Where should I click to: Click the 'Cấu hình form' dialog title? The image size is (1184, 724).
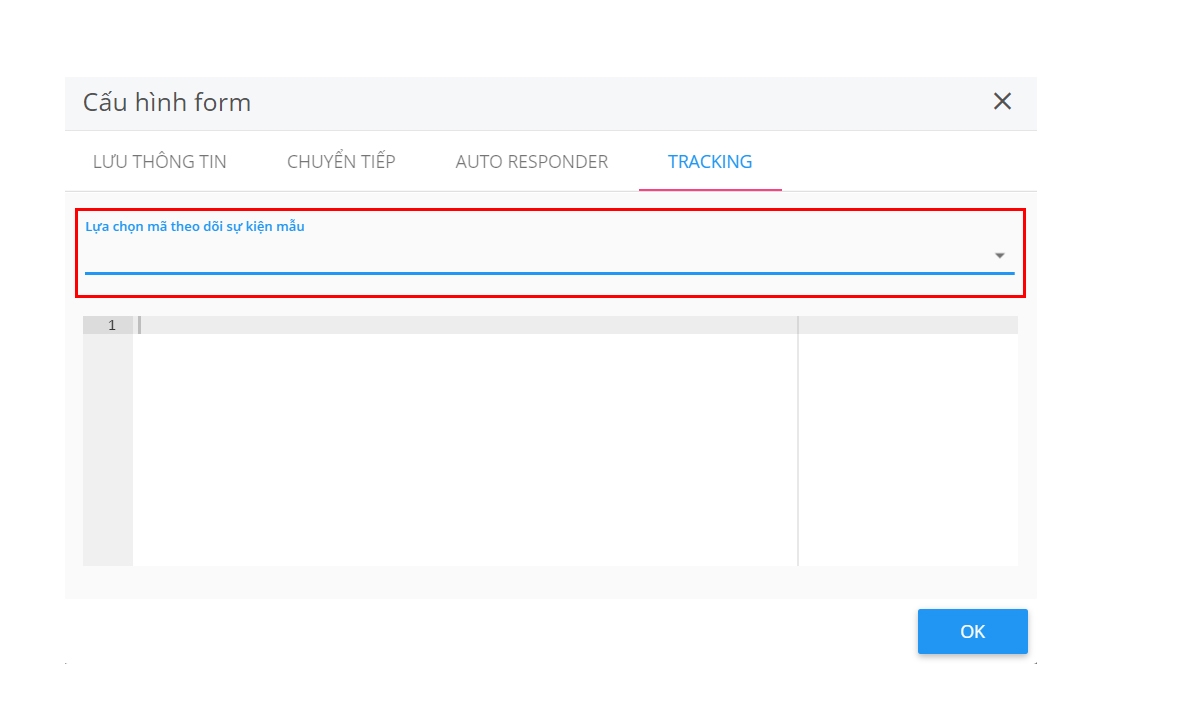[167, 102]
